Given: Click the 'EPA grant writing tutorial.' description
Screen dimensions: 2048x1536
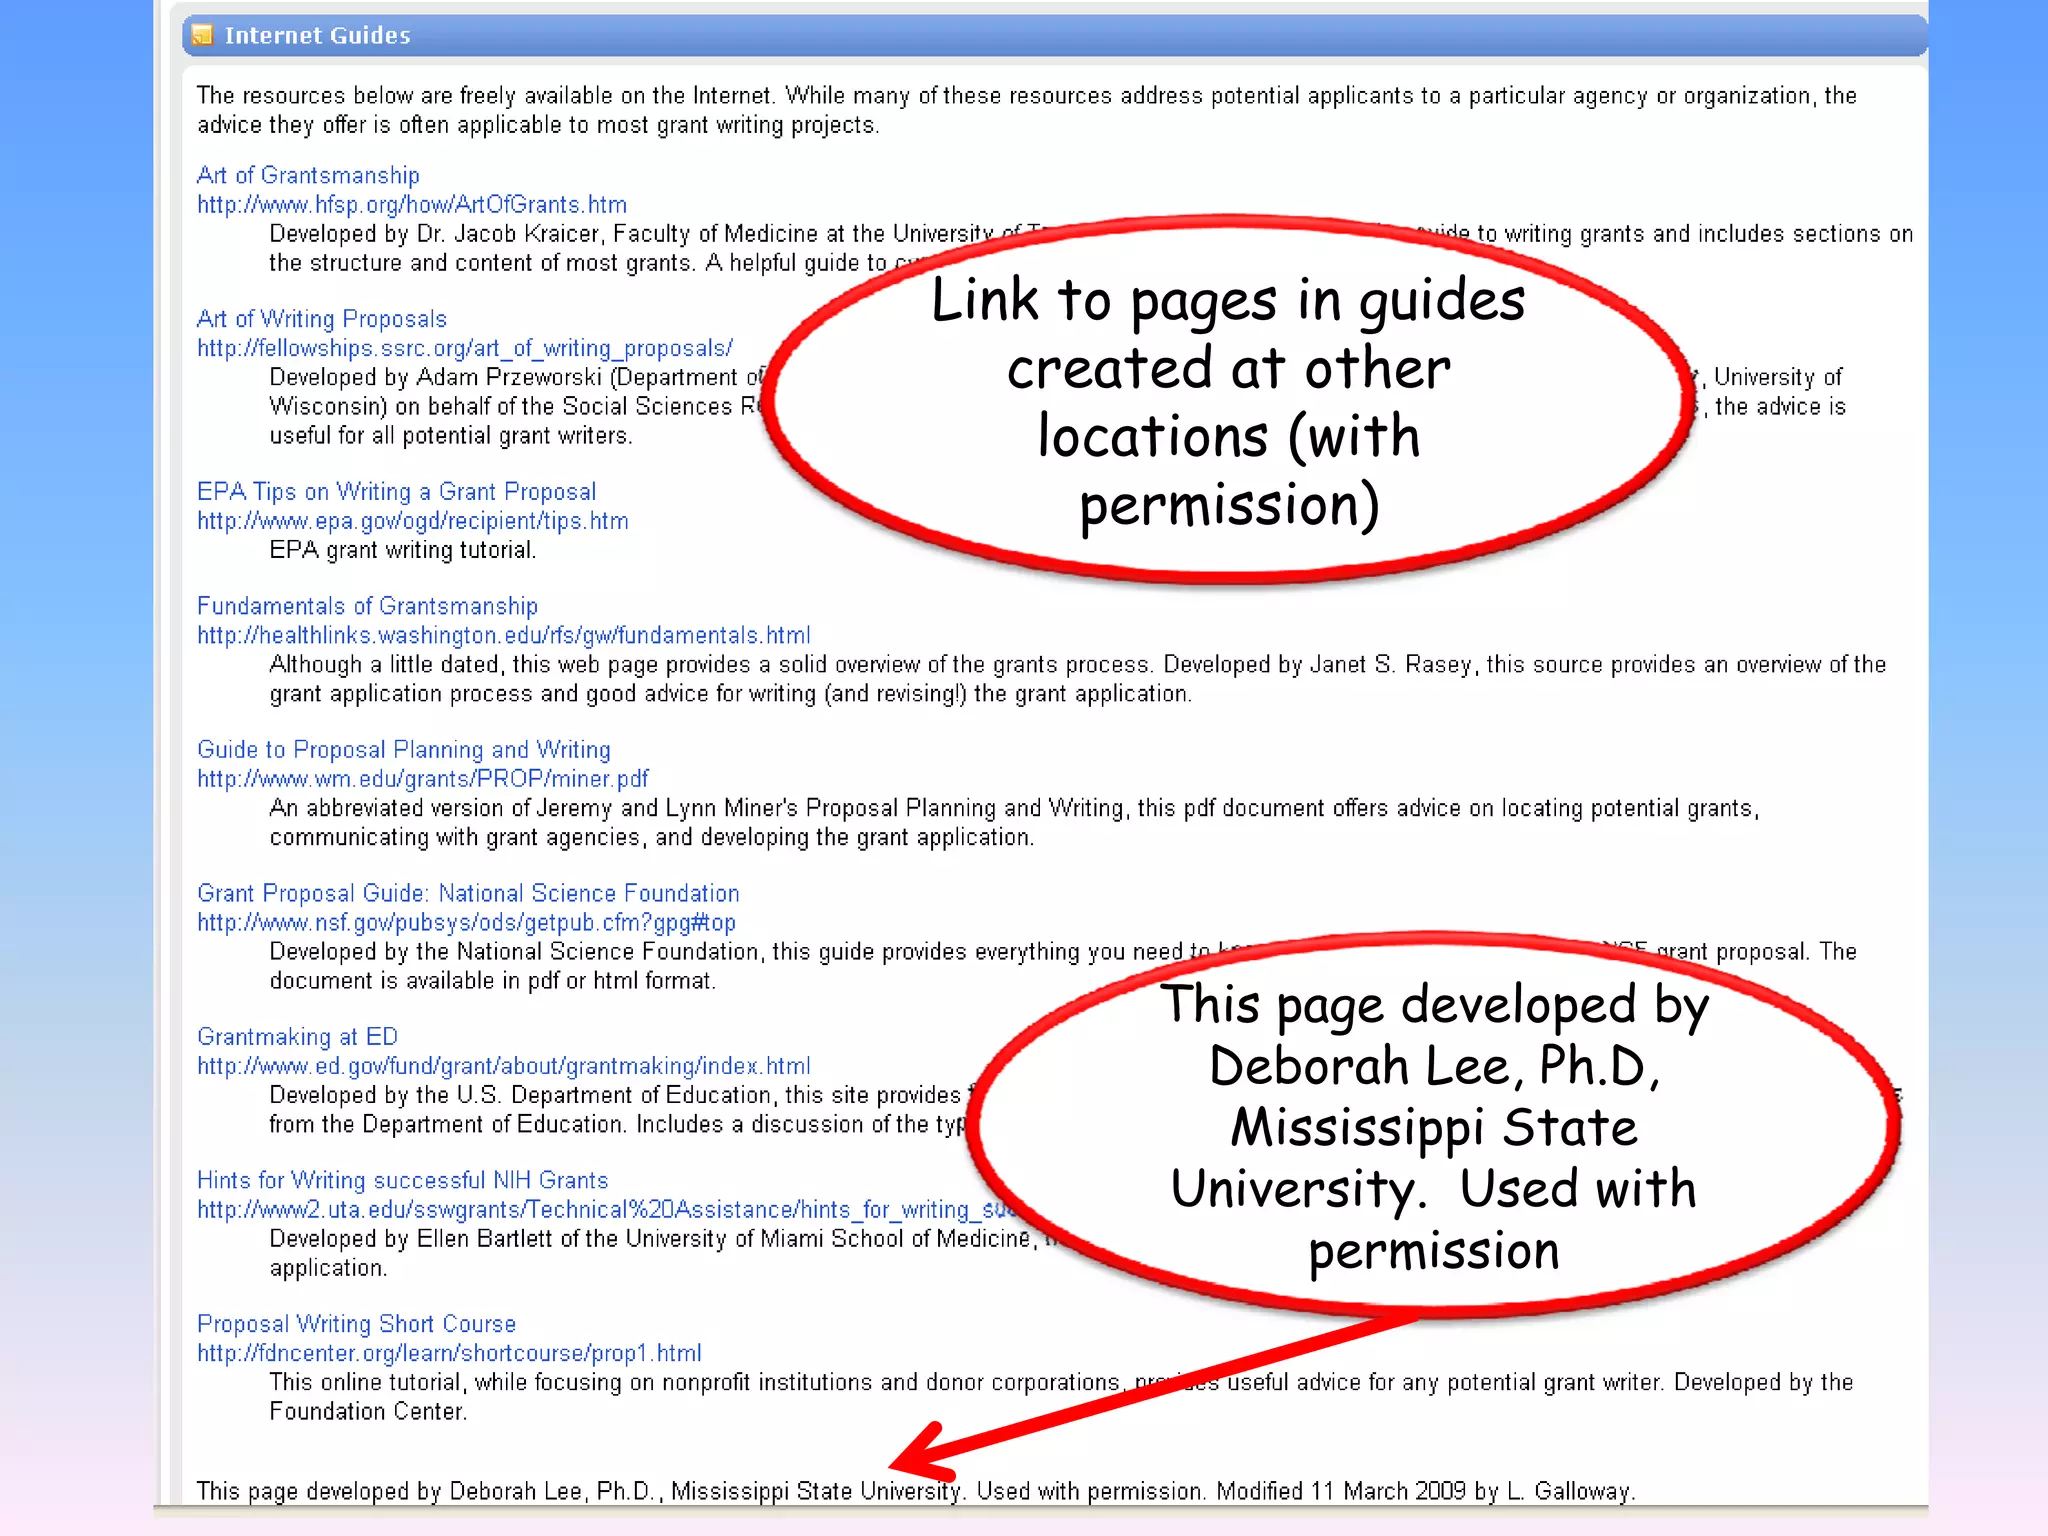Looking at the screenshot, I should 403,550.
